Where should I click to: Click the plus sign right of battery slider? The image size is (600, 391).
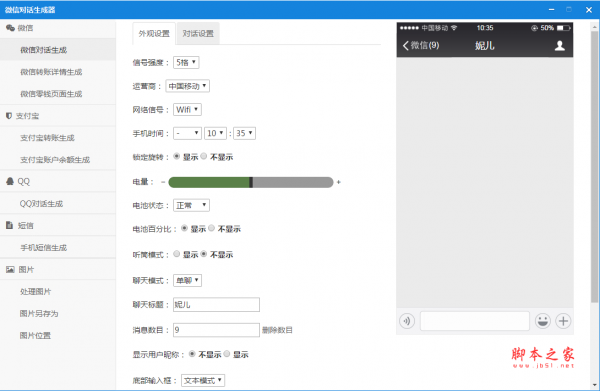pyautogui.click(x=338, y=182)
